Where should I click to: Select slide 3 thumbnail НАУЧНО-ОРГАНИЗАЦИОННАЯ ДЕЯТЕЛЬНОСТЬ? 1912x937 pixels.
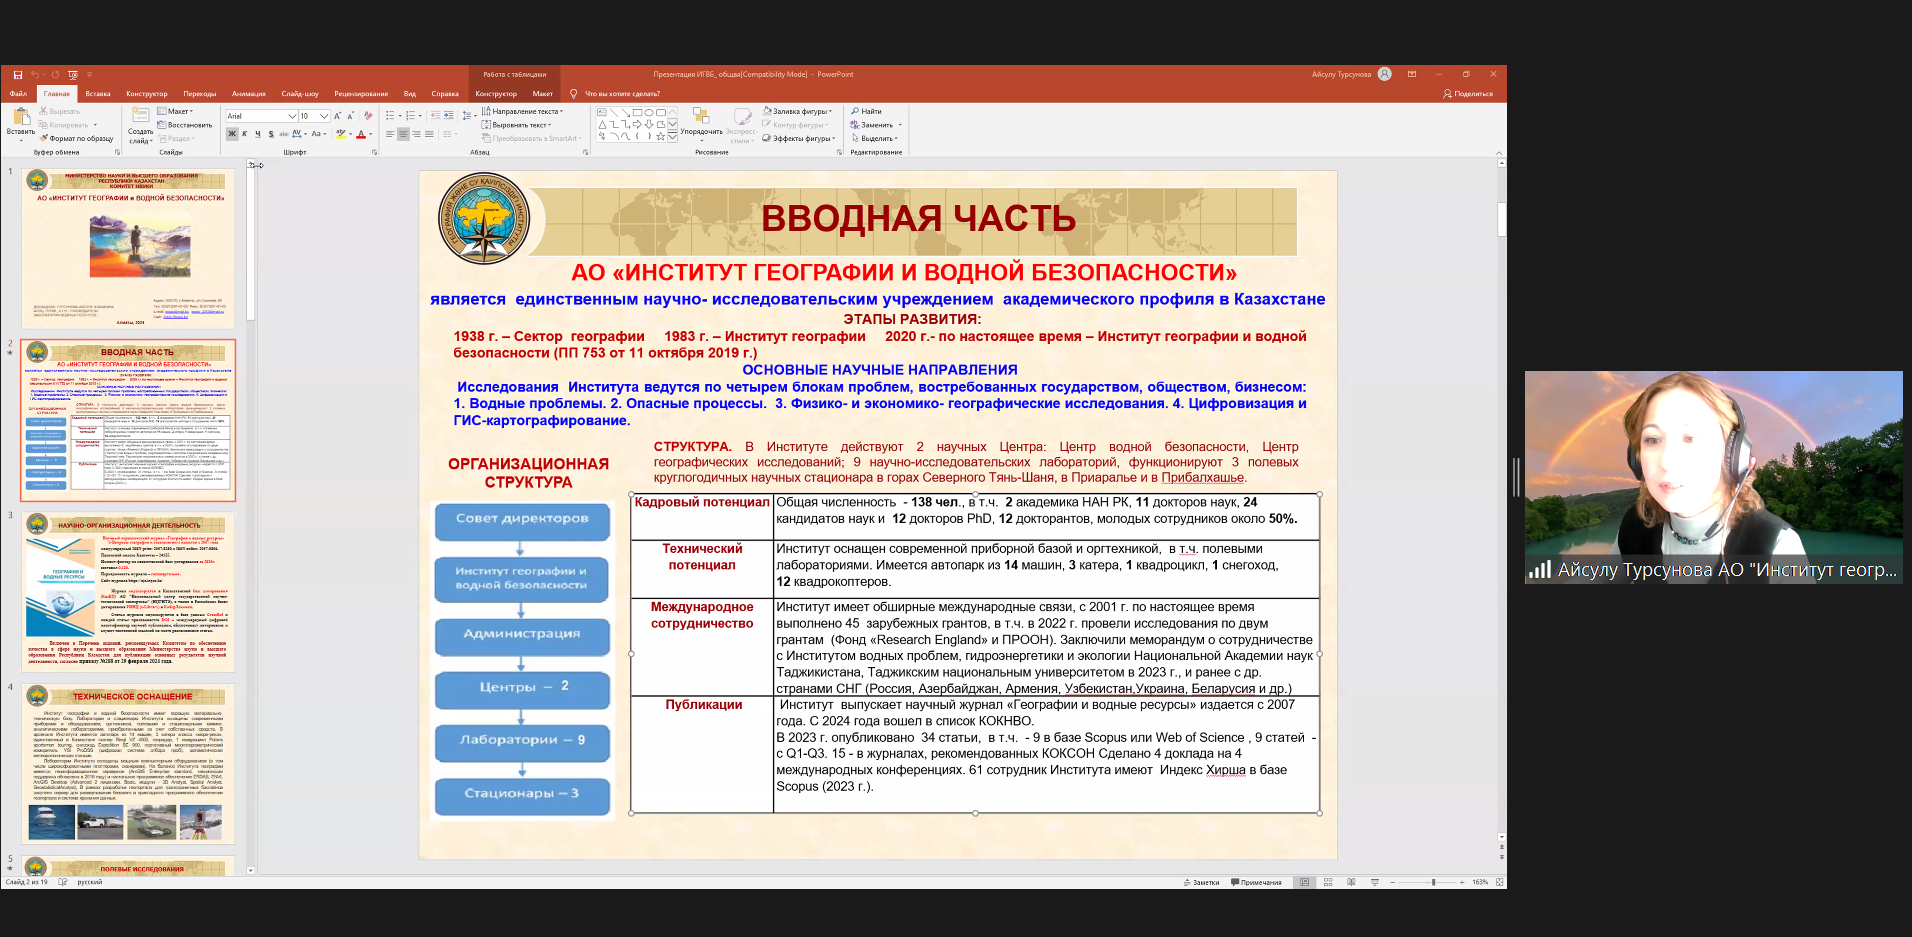coord(129,592)
